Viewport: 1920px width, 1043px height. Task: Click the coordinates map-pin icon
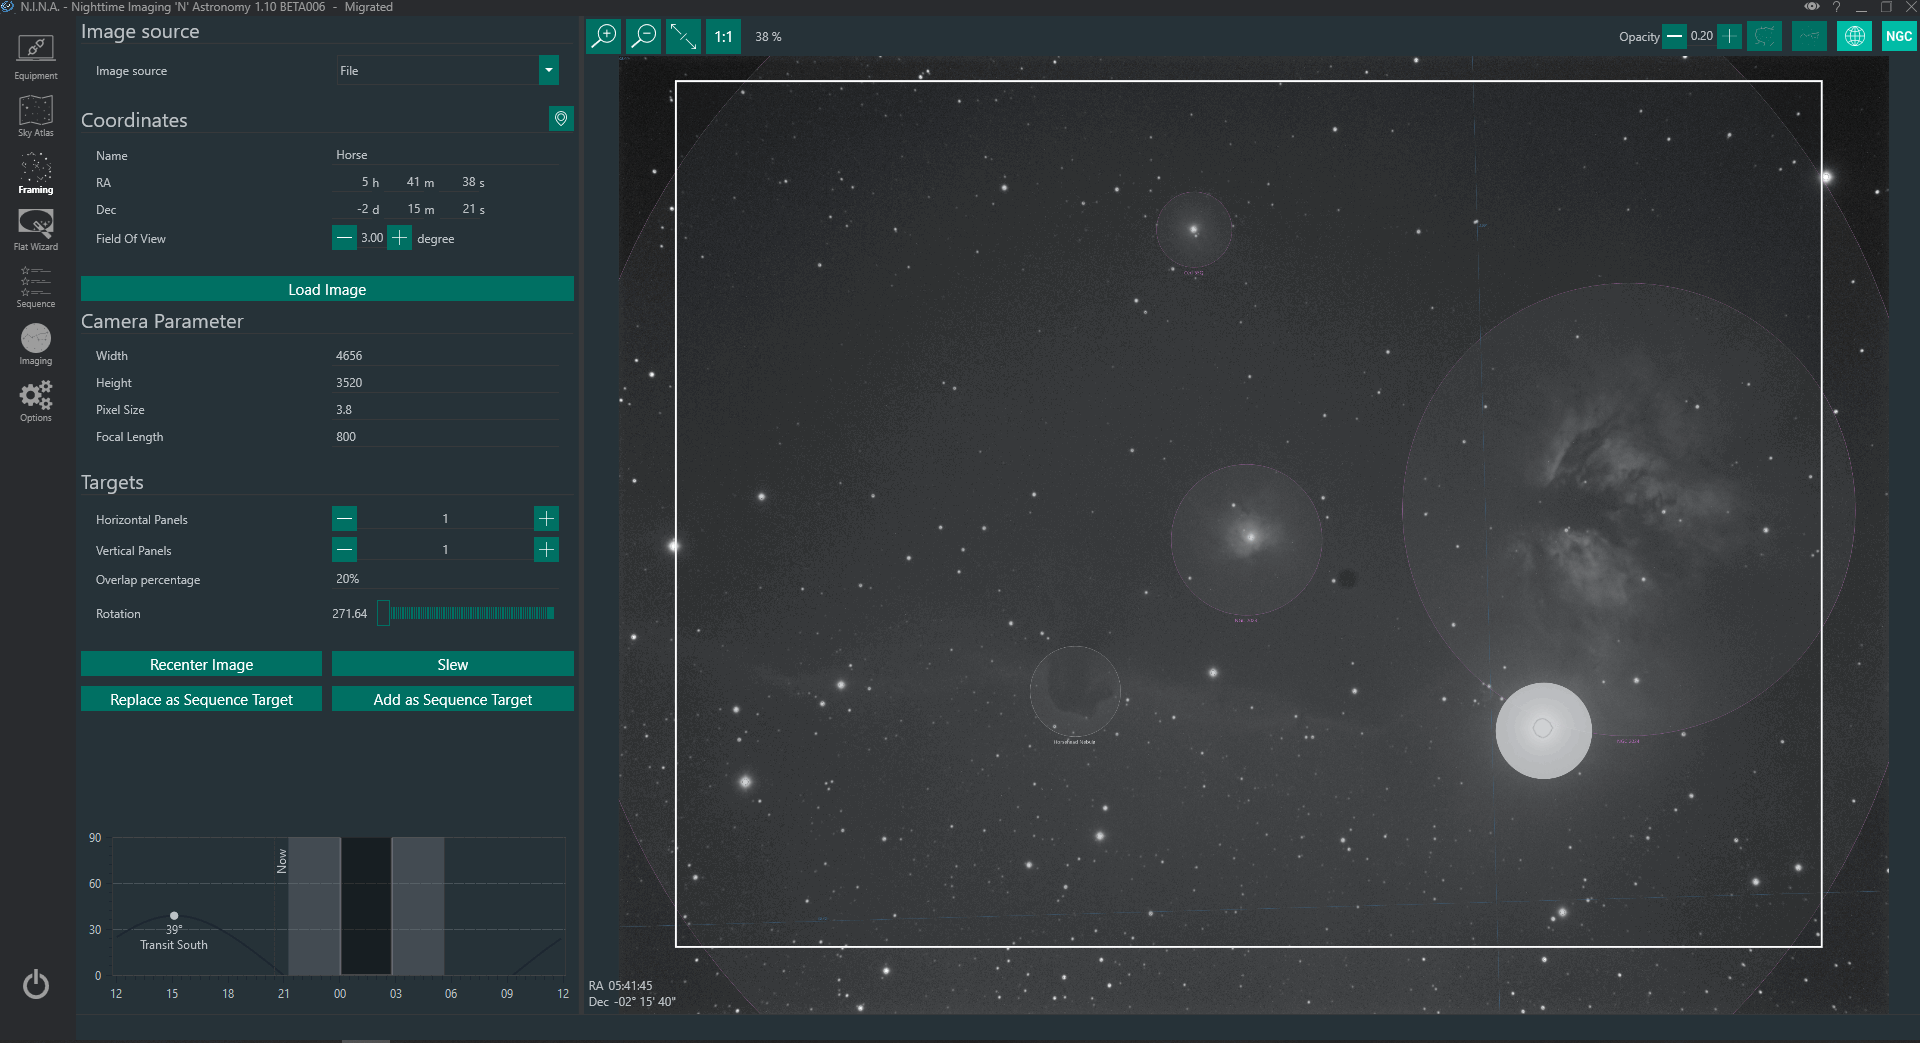[561, 119]
